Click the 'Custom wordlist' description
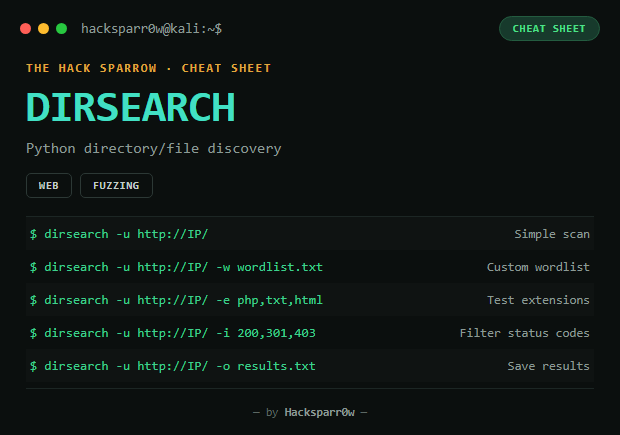Screen dimensions: 620x435 [538, 267]
